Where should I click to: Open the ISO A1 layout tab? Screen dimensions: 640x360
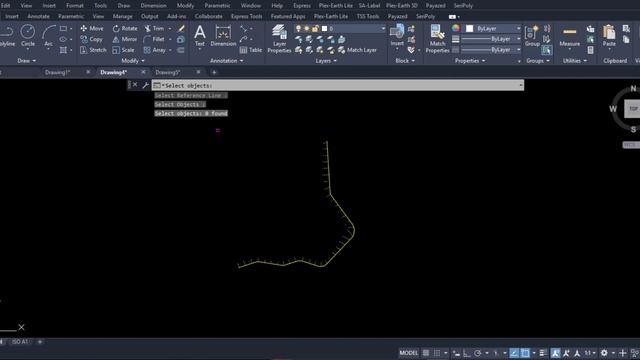[20, 342]
